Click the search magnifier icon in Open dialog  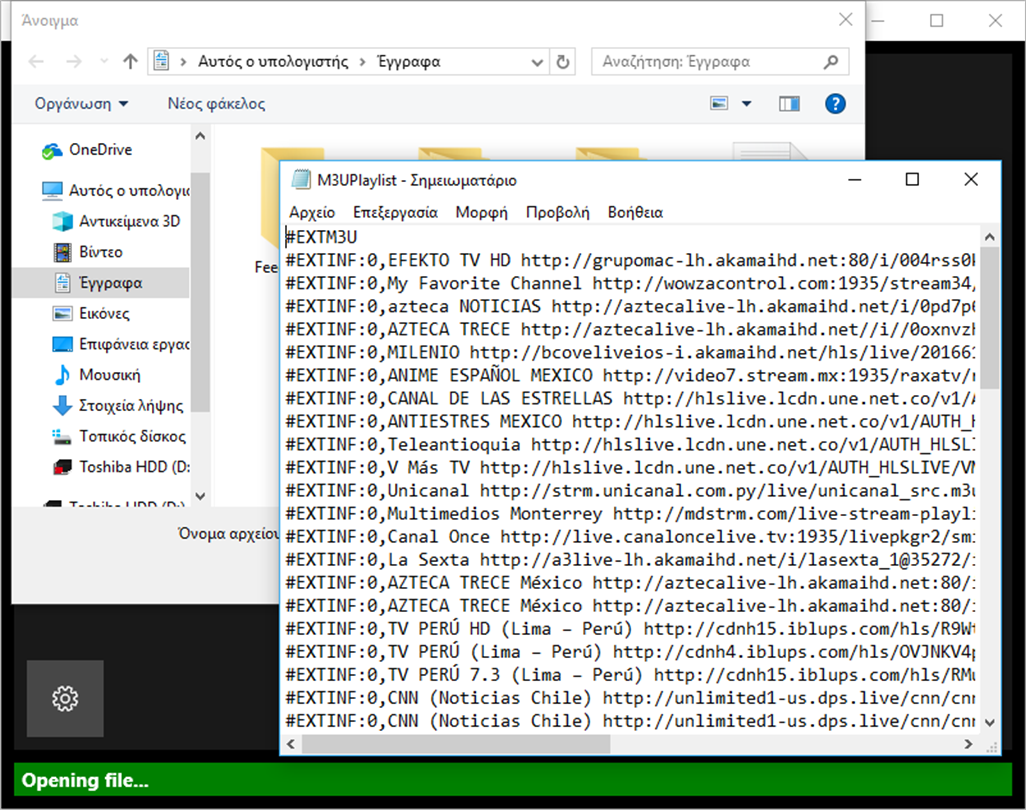click(830, 62)
